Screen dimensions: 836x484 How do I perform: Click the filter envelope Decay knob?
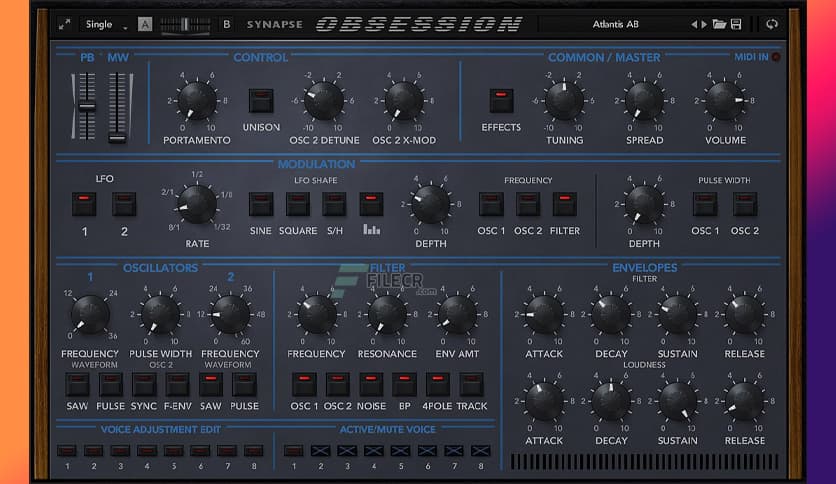(x=611, y=314)
